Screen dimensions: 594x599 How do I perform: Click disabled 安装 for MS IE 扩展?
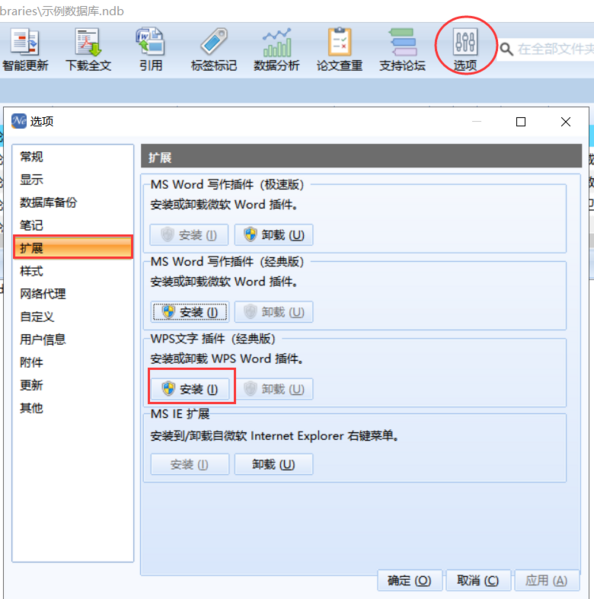tap(189, 464)
